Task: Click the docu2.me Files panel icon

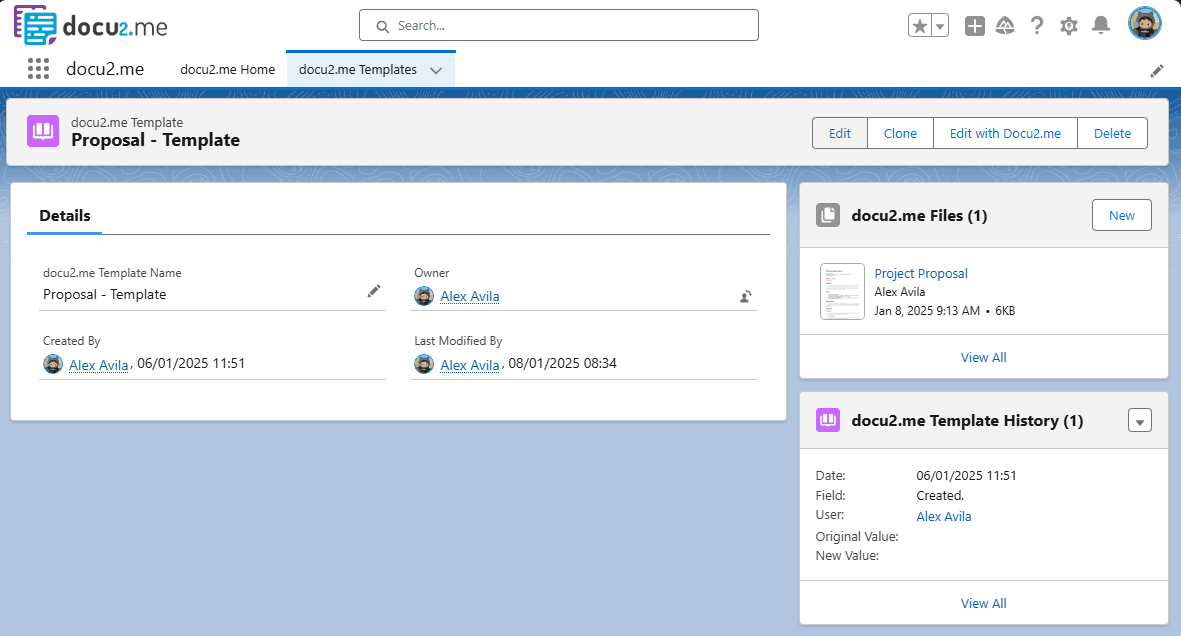Action: click(828, 216)
